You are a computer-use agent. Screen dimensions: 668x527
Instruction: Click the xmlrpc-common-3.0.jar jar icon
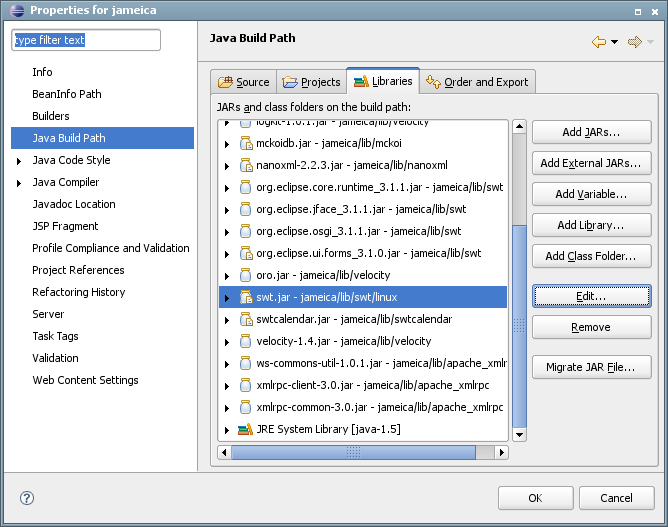click(245, 408)
